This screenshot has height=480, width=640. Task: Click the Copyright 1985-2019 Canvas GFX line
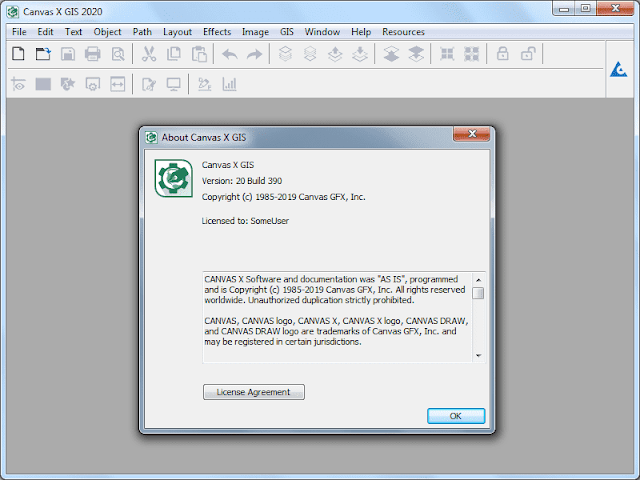(x=284, y=197)
